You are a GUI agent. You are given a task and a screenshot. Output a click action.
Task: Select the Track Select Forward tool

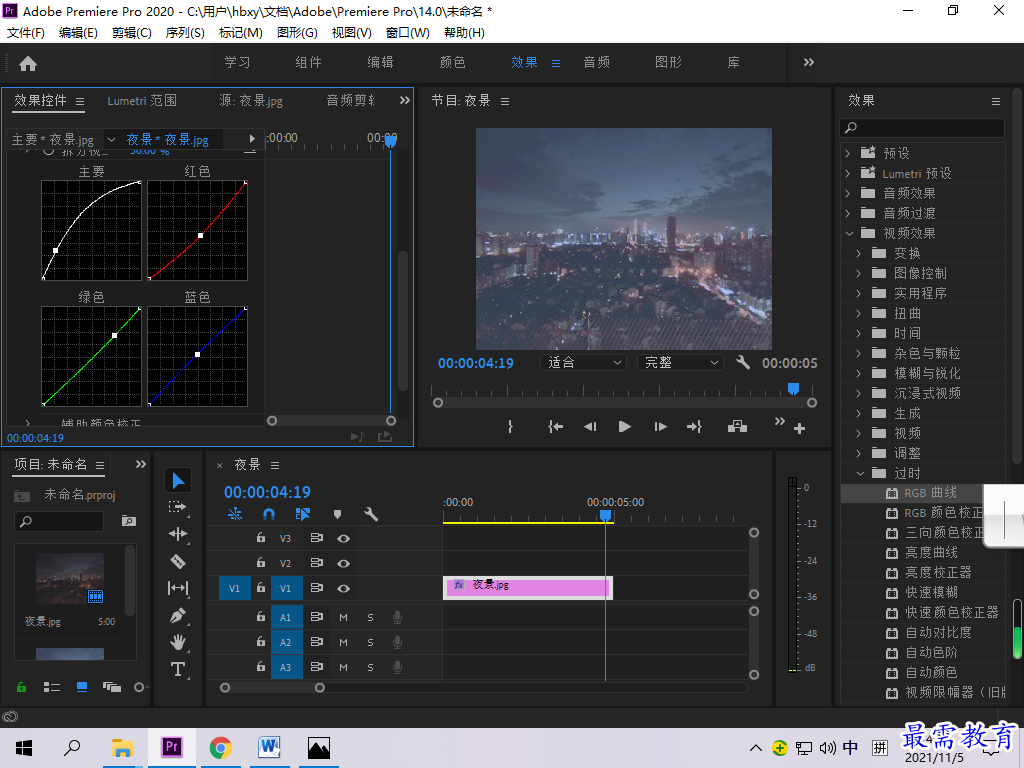click(x=177, y=507)
